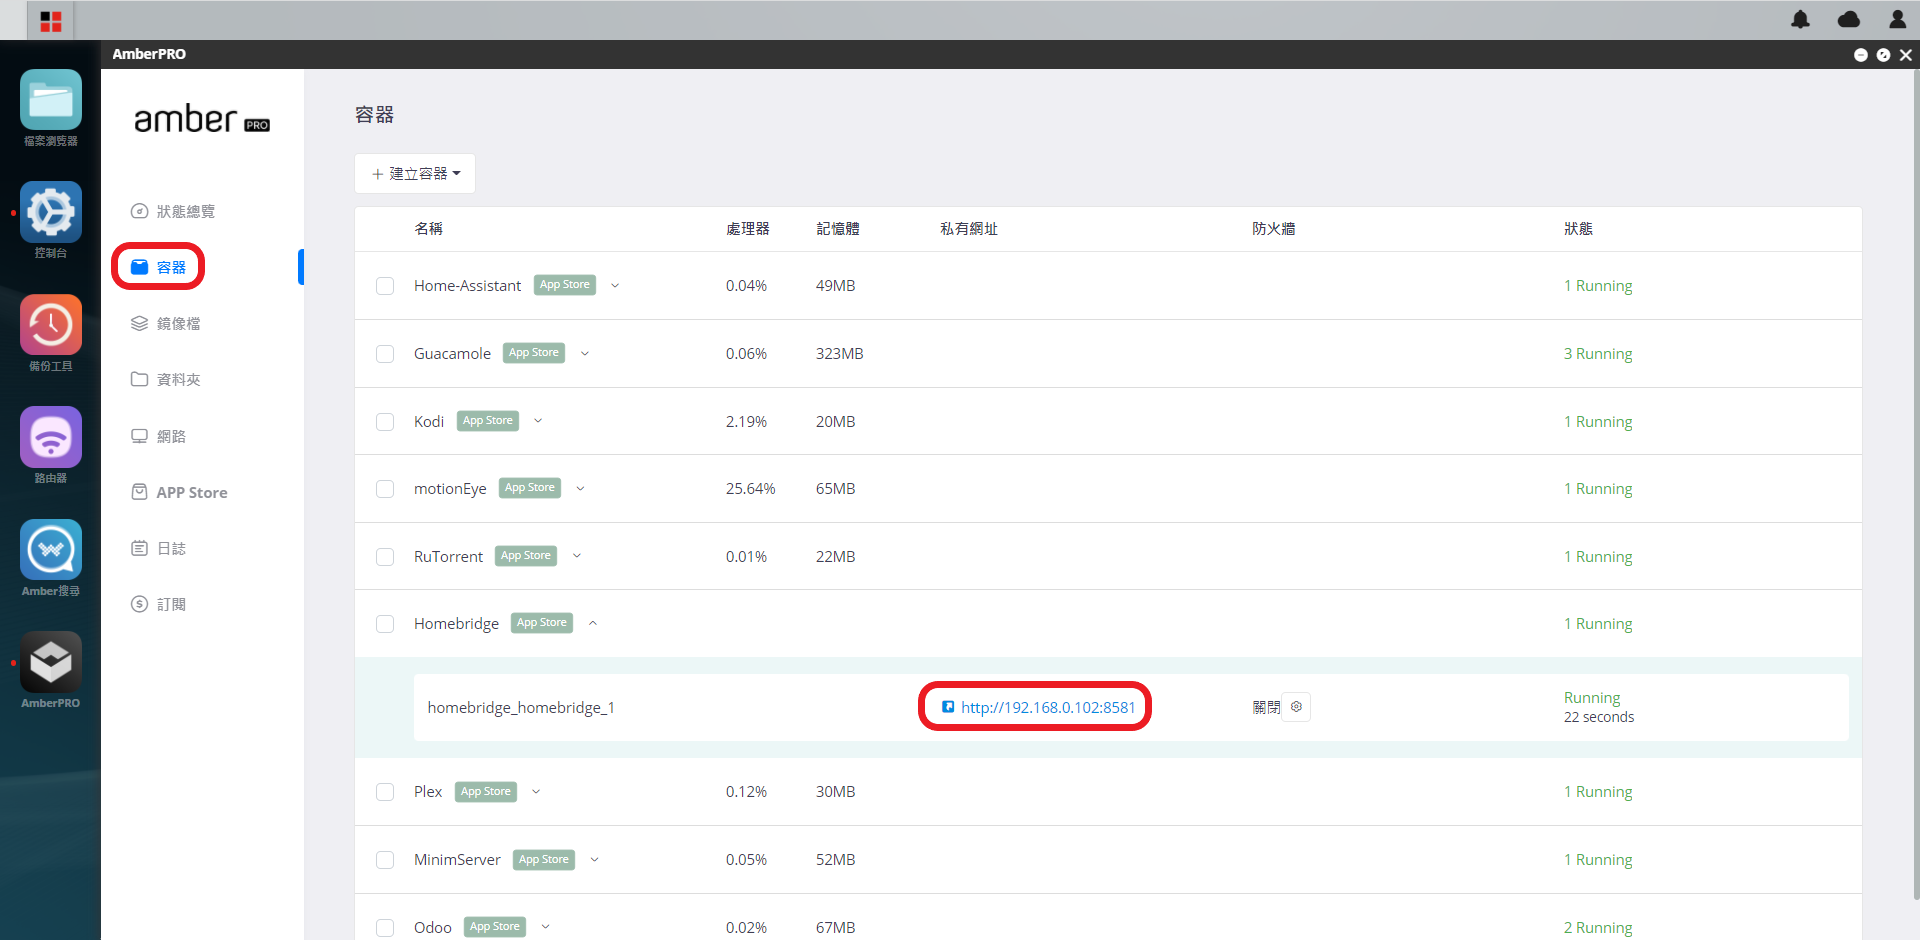Expand the RuTorrent row chevron
Image resolution: width=1920 pixels, height=940 pixels.
[x=577, y=556]
